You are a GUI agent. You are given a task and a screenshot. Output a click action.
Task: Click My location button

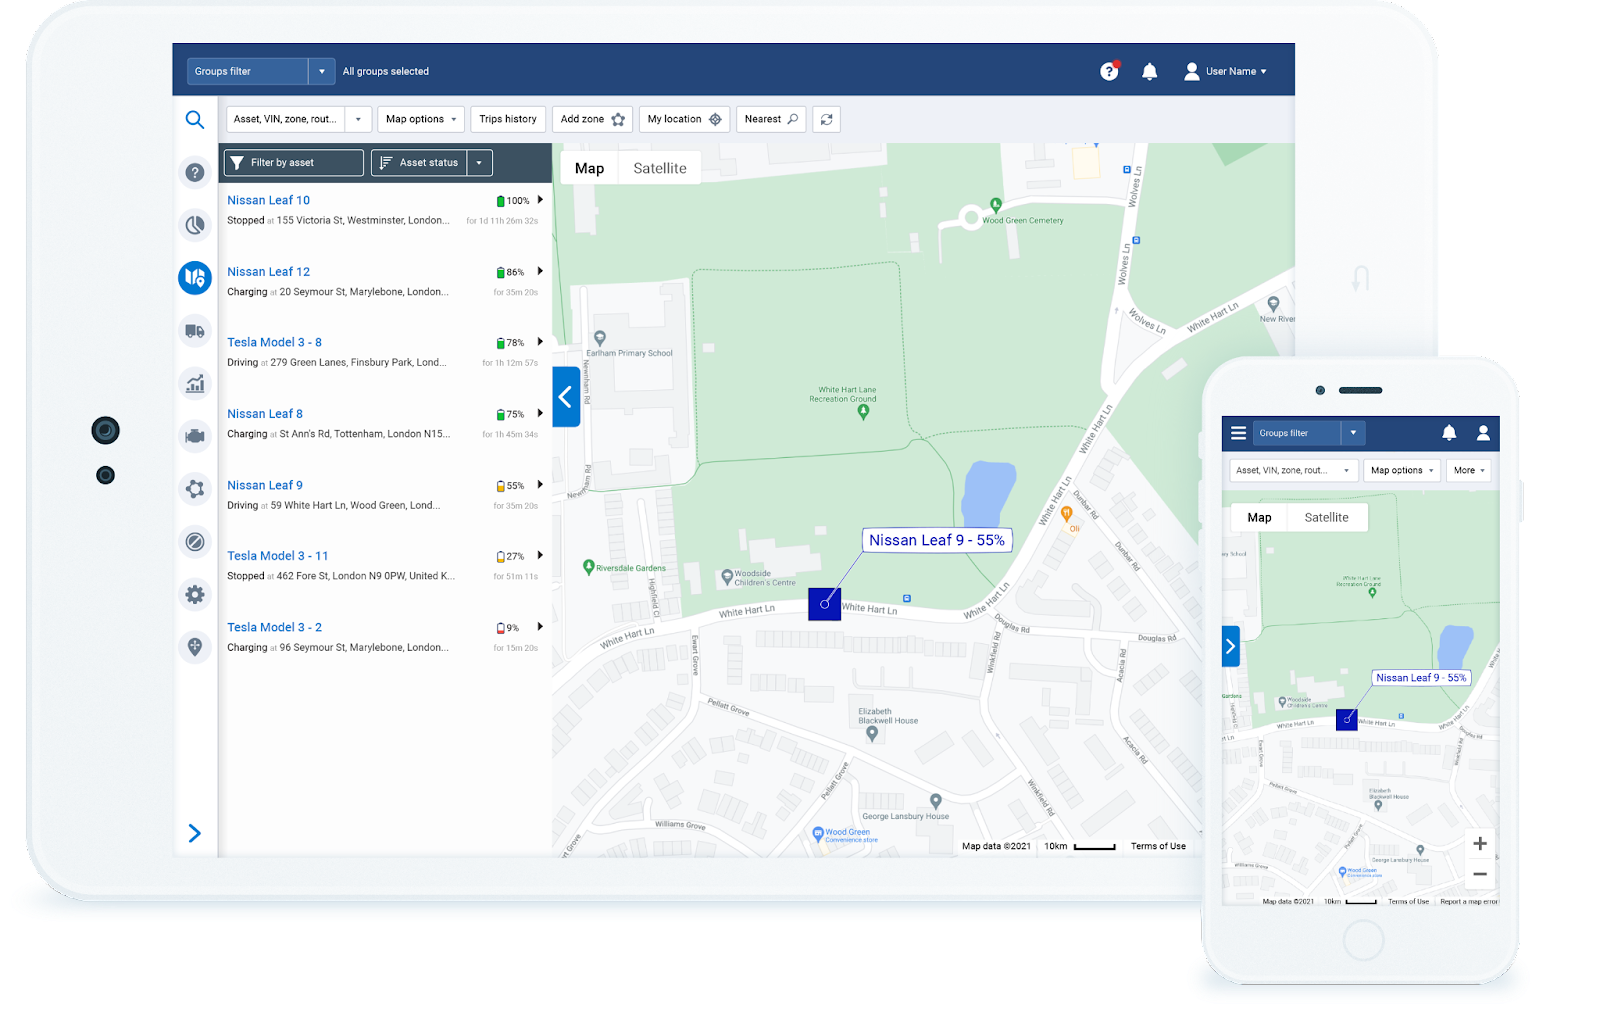(684, 119)
